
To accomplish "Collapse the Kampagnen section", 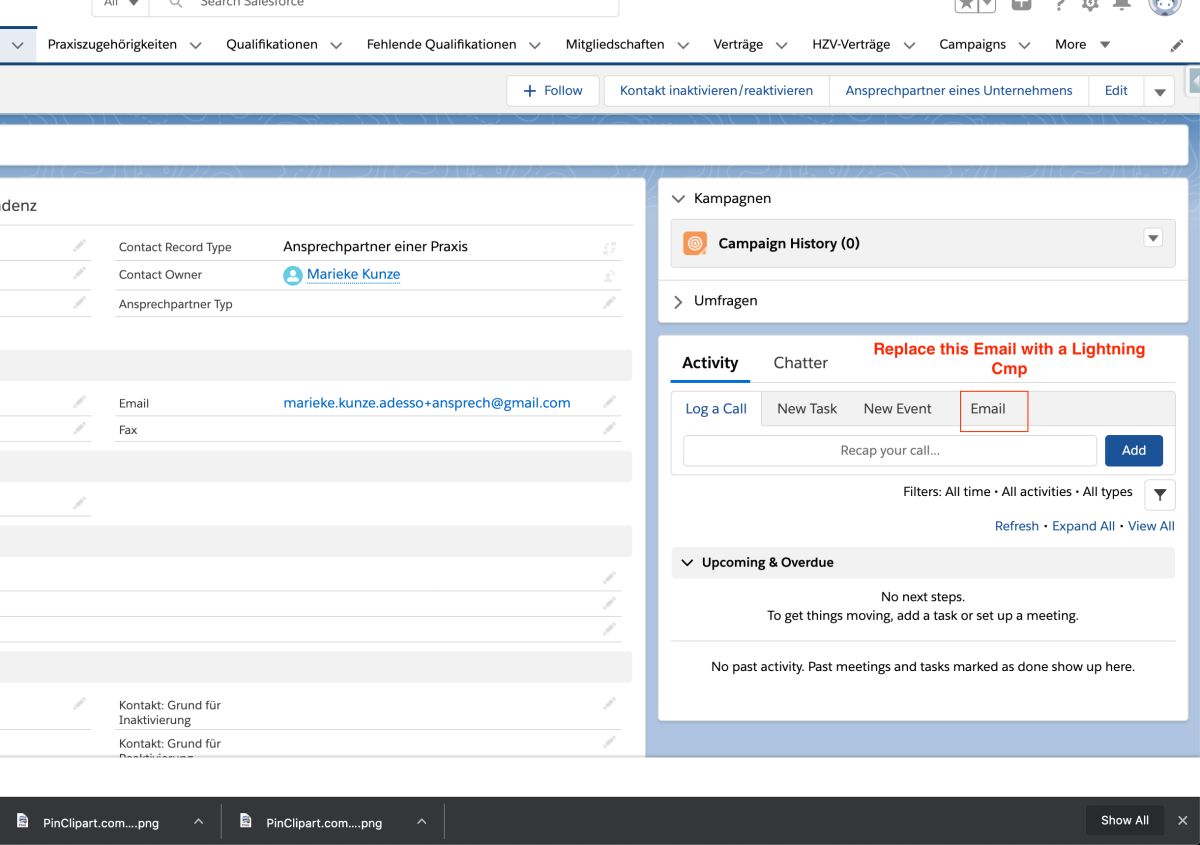I will pos(679,199).
